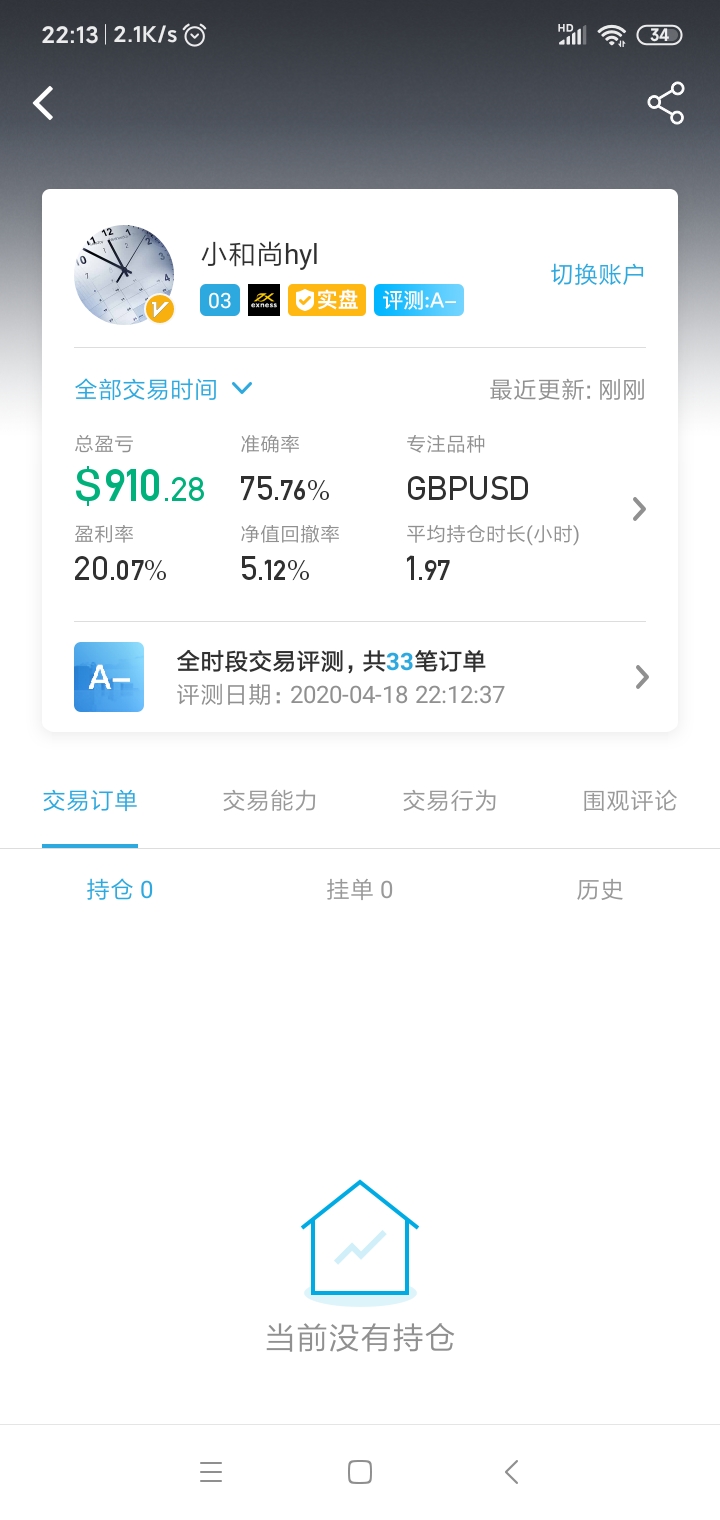Tap the empty positions house icon
This screenshot has height=1520, width=720.
[x=360, y=1241]
